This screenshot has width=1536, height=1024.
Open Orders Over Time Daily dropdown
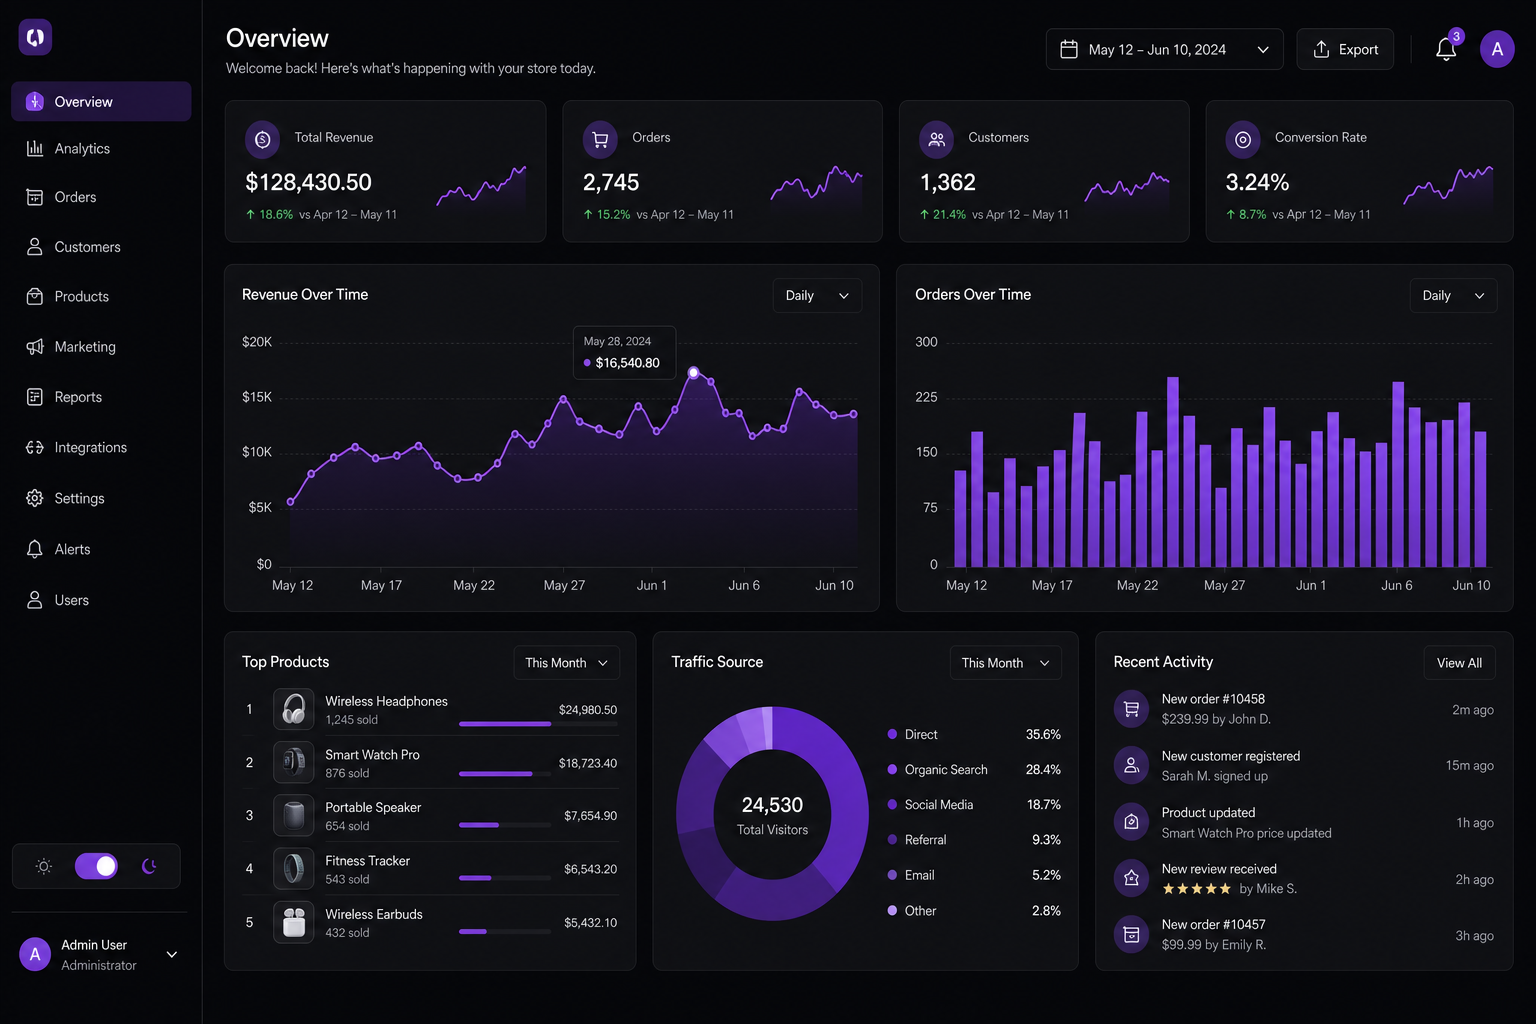pyautogui.click(x=1453, y=295)
